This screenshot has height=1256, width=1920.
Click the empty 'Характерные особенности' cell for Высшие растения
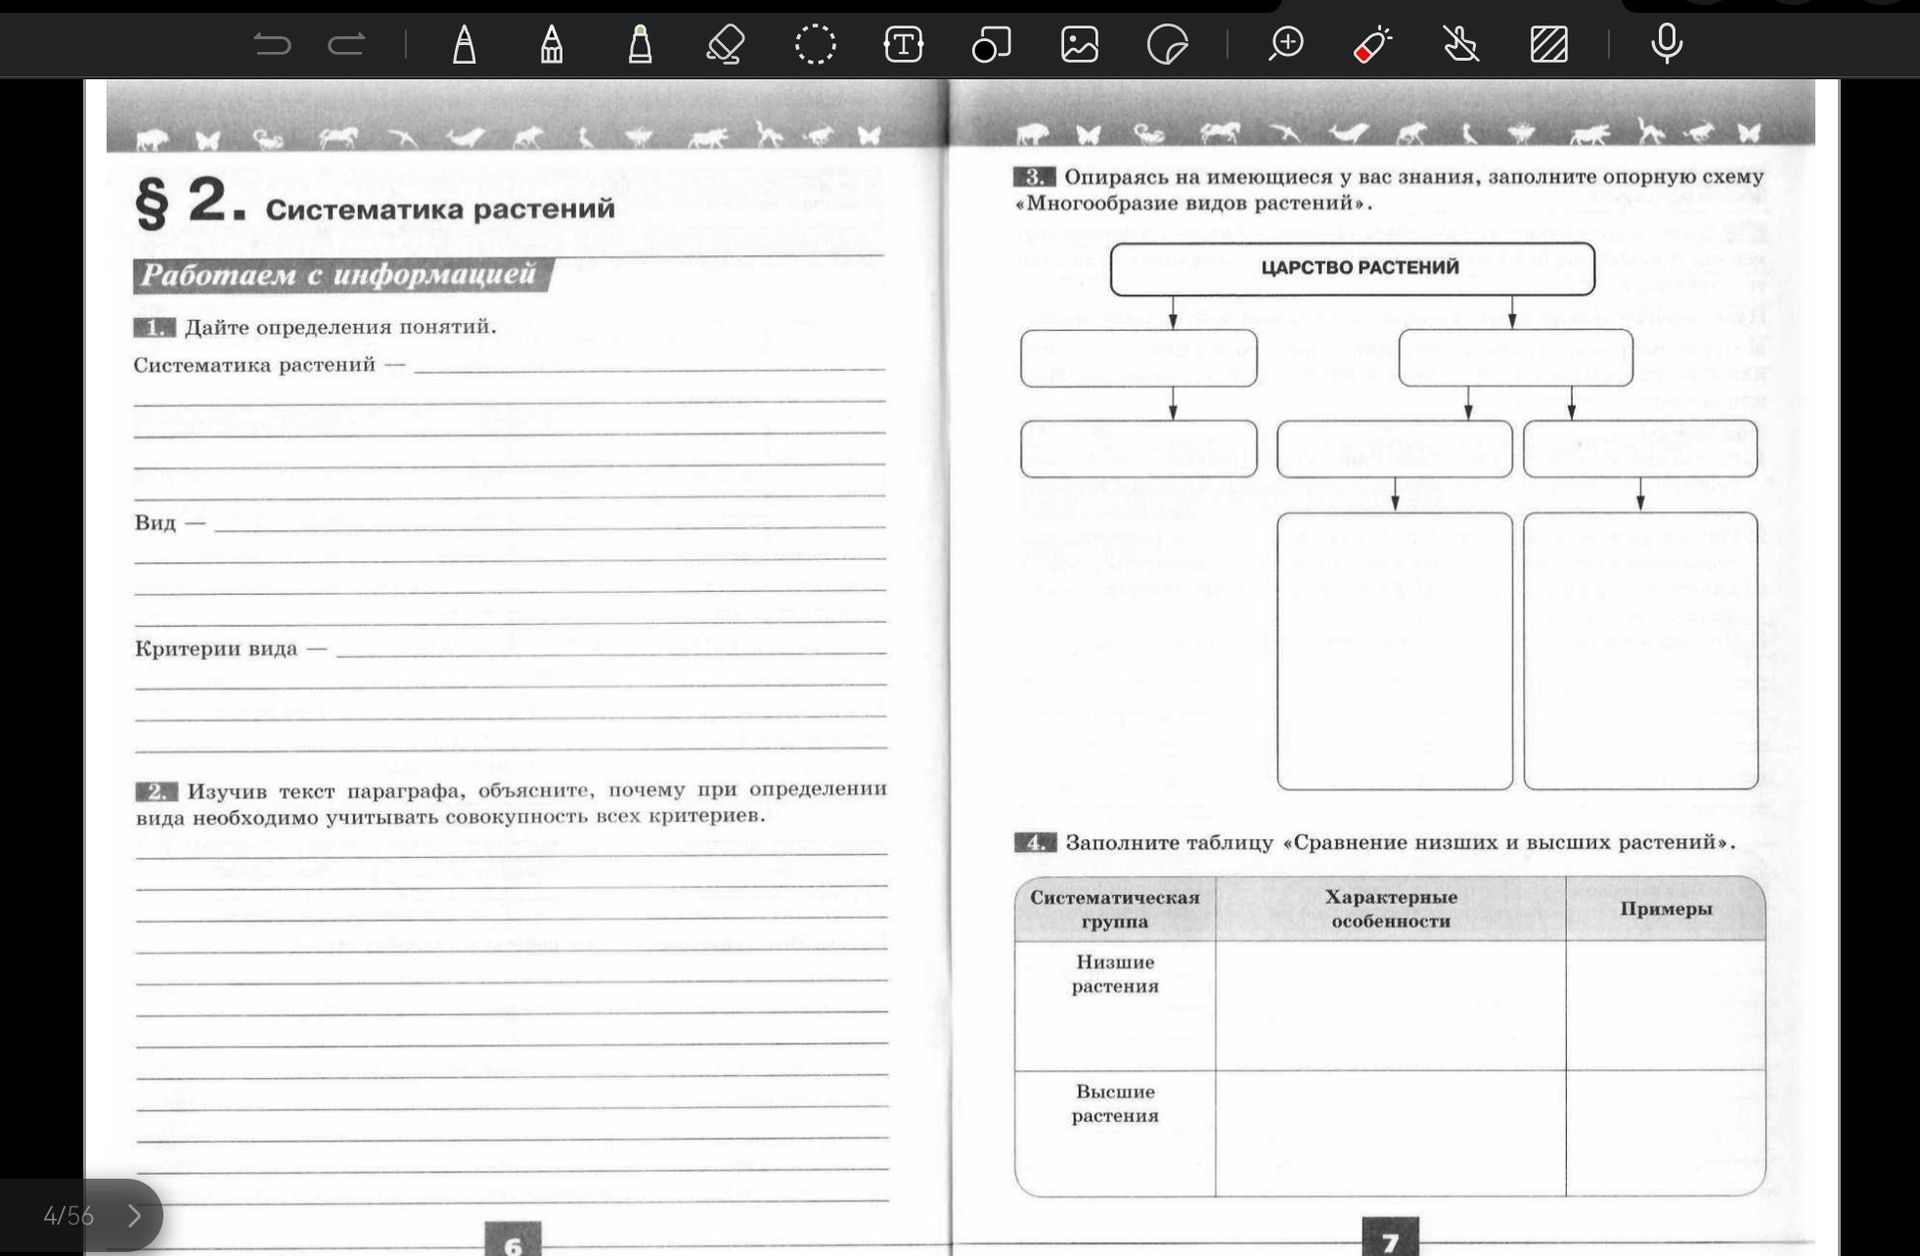pos(1391,1133)
